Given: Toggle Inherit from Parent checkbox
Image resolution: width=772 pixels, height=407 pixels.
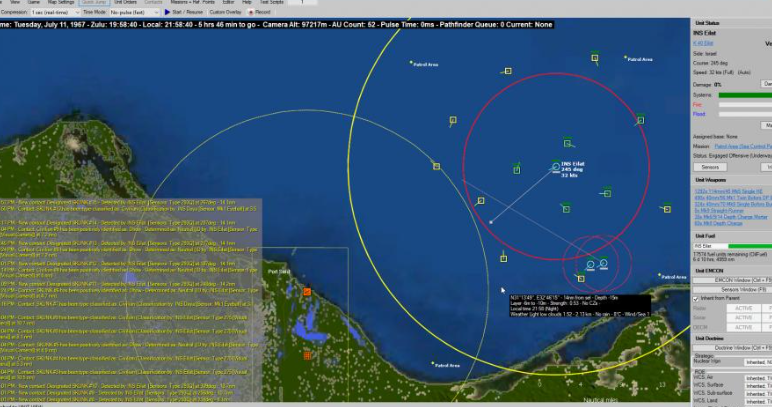Looking at the screenshot, I should [x=696, y=299].
